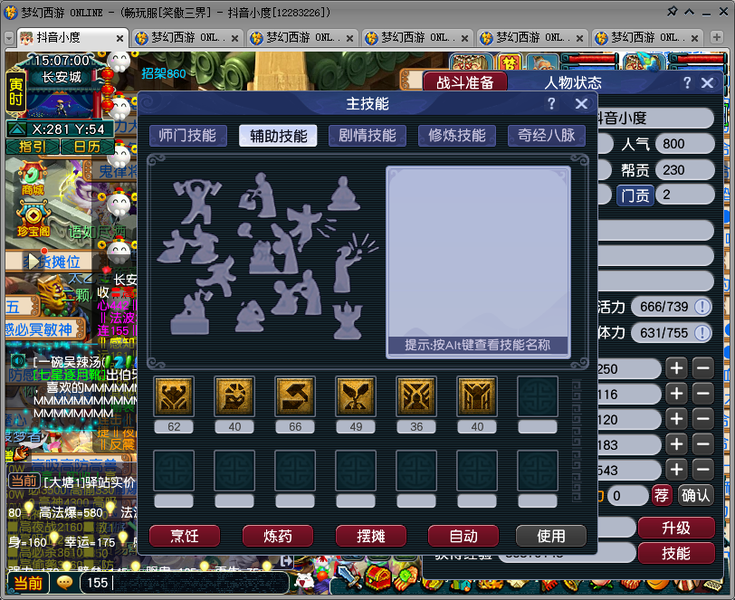Screen dimensions: 735x600
Task: Switch to the 修炼技能 tab
Action: click(457, 135)
